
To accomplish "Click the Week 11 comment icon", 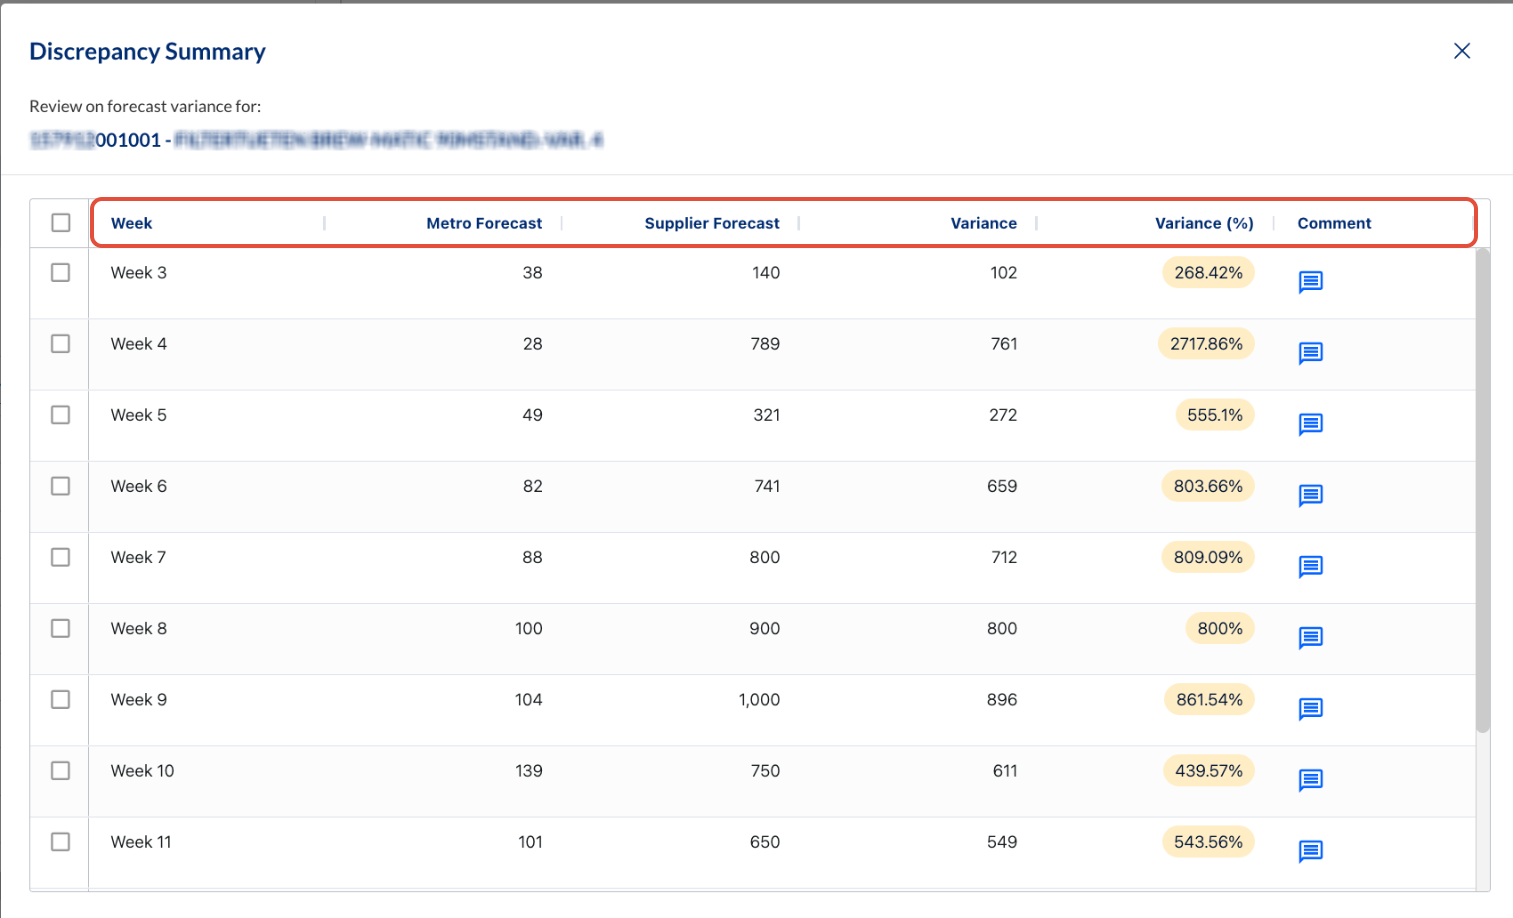I will (x=1310, y=850).
